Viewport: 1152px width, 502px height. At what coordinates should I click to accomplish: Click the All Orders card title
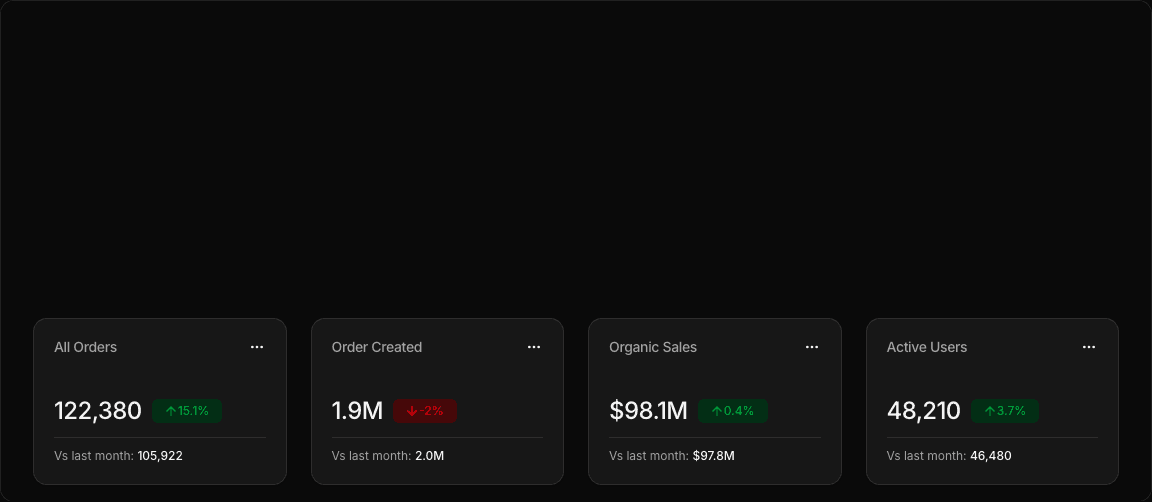click(85, 347)
